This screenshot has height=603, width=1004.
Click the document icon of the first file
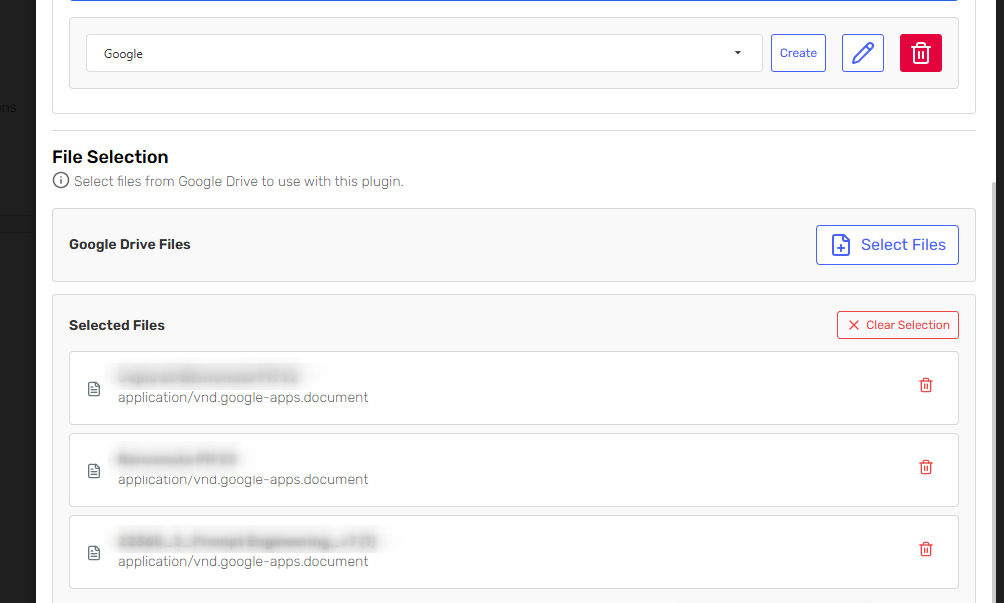click(94, 388)
